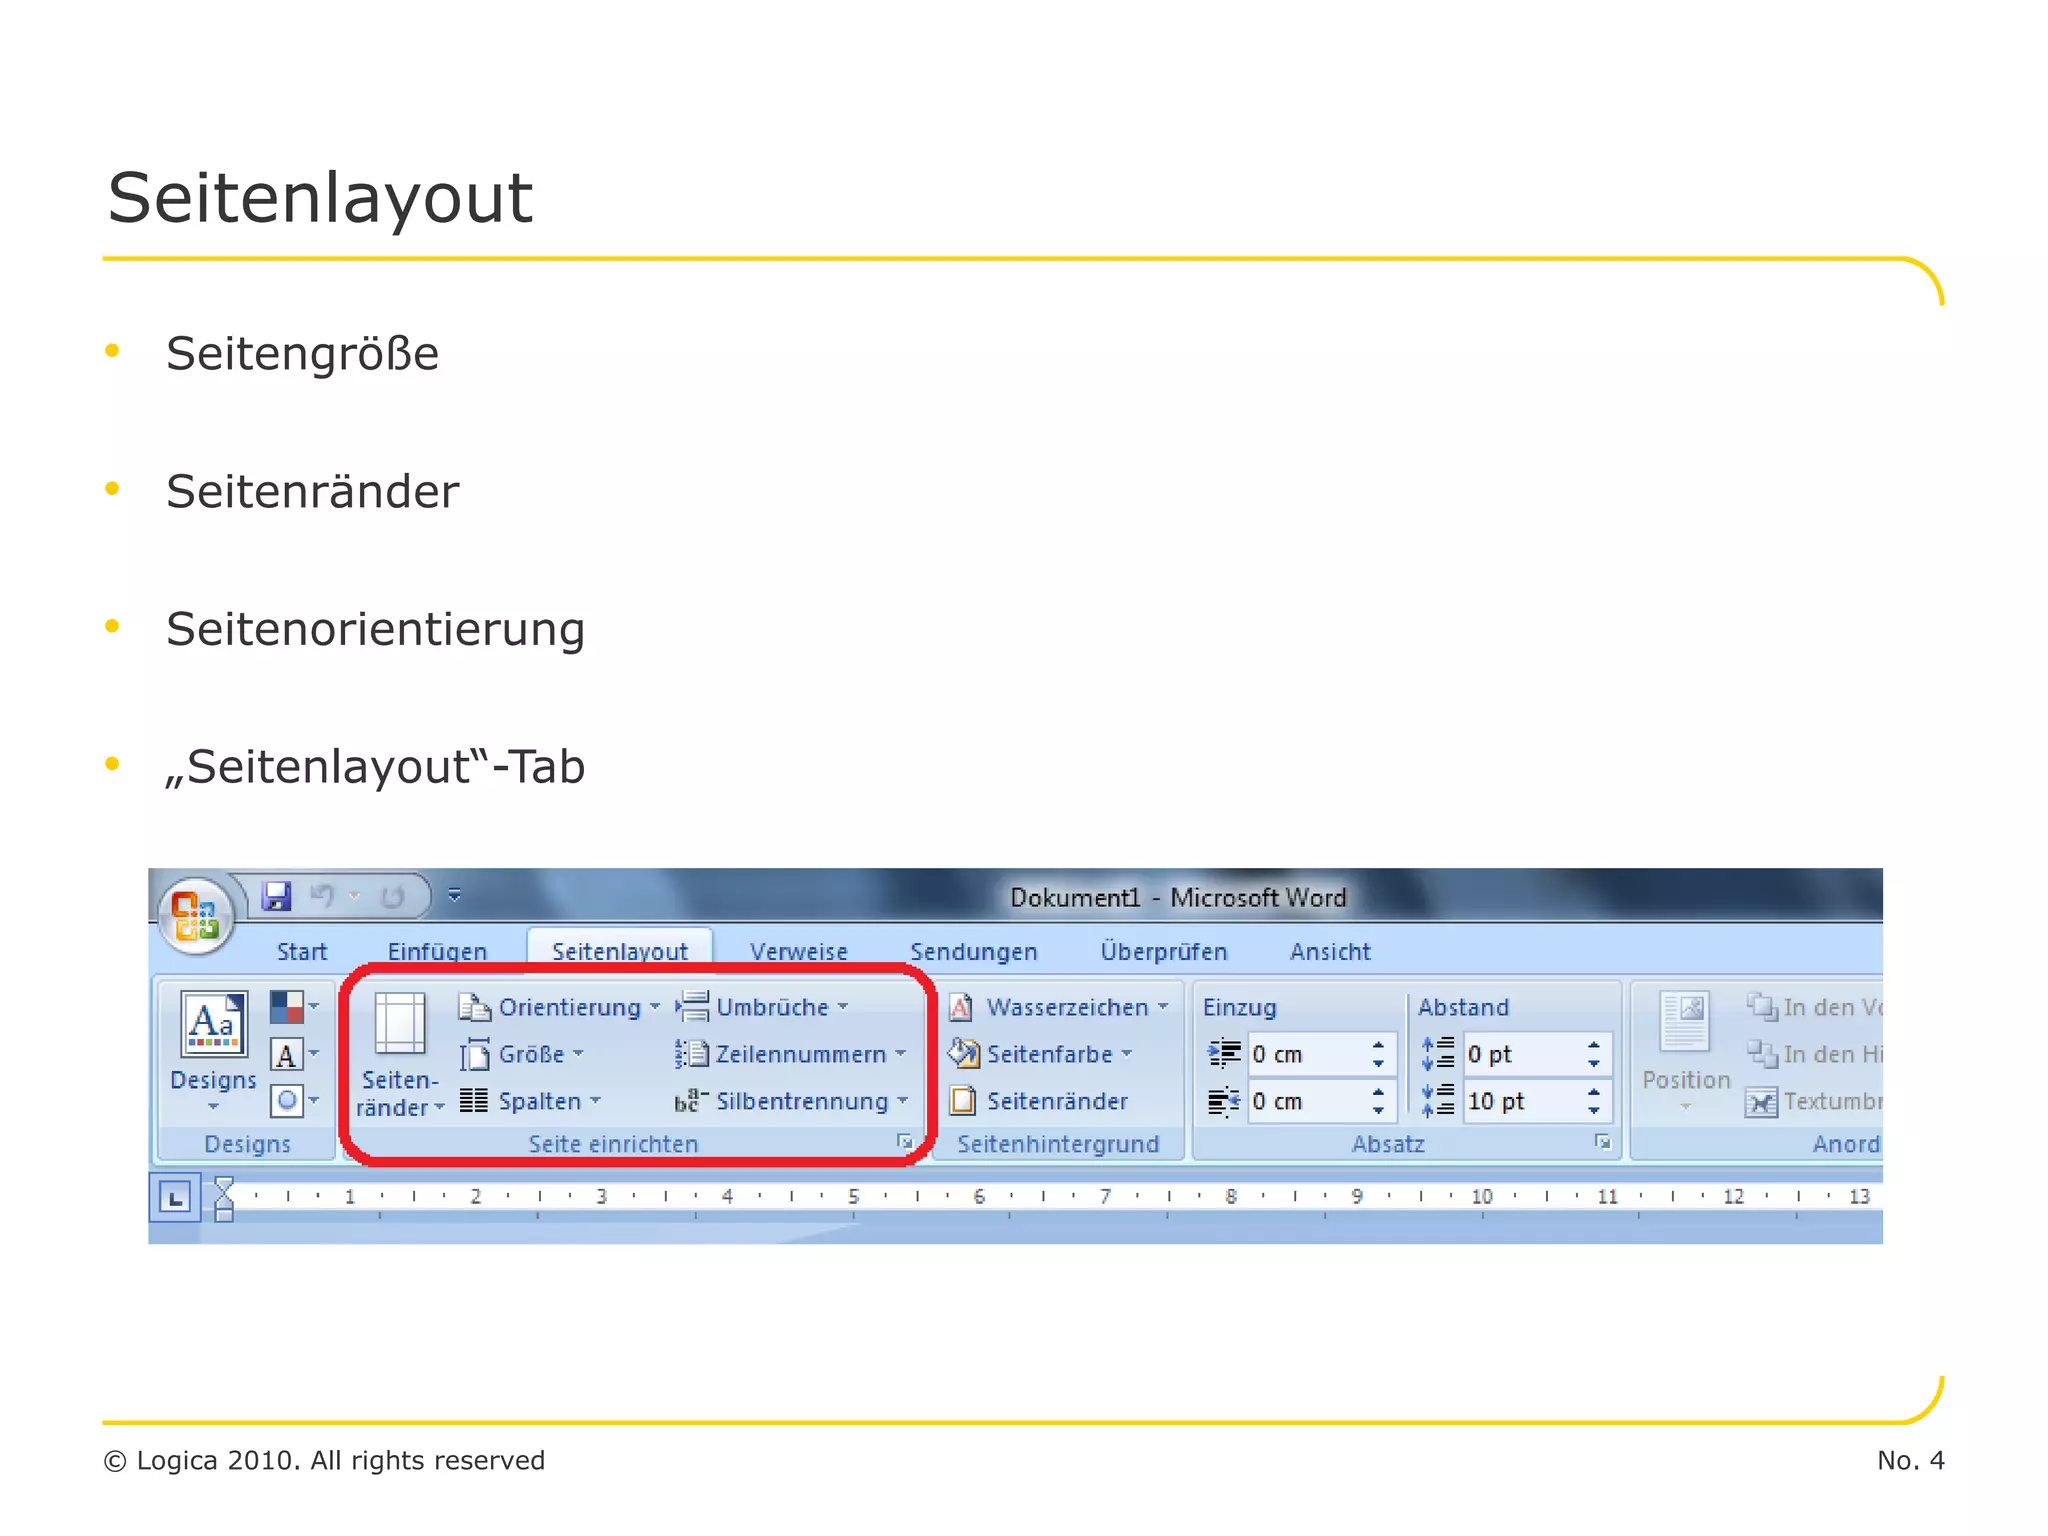Click the Undo arrow icon
Image resolution: width=2048 pixels, height=1536 pixels.
point(323,896)
